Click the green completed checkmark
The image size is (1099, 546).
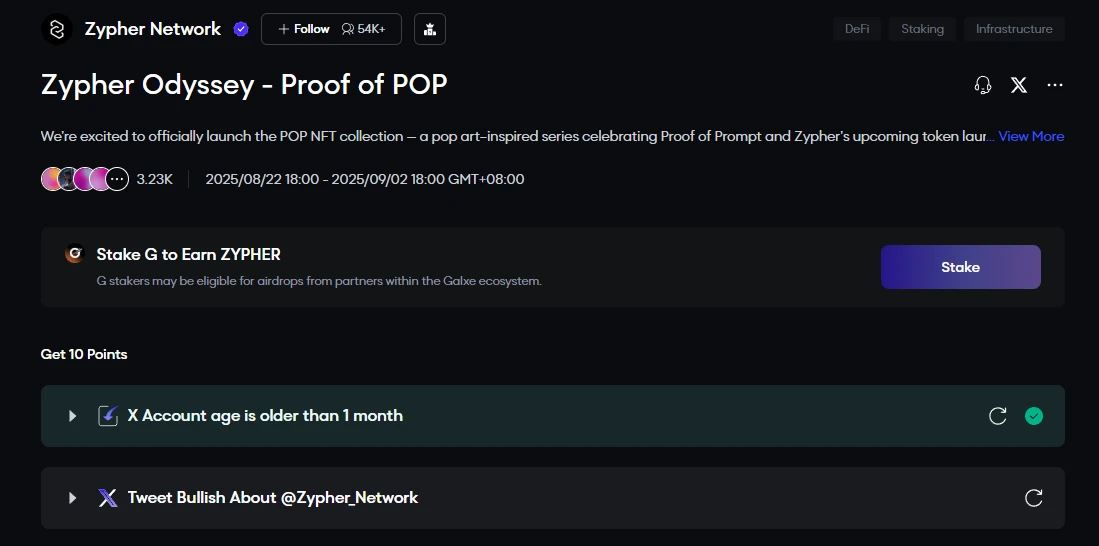coord(1034,416)
